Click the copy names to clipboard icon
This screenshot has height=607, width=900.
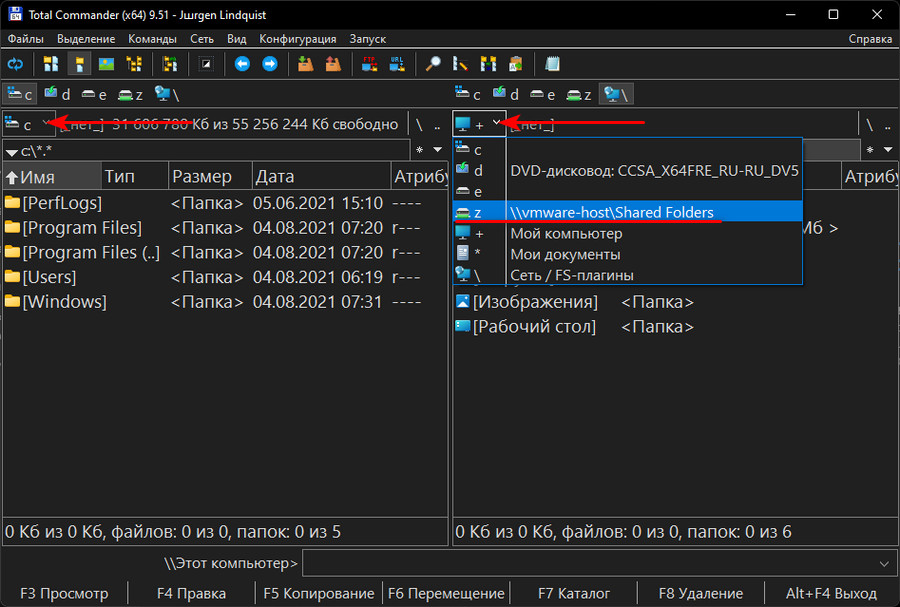tap(515, 64)
